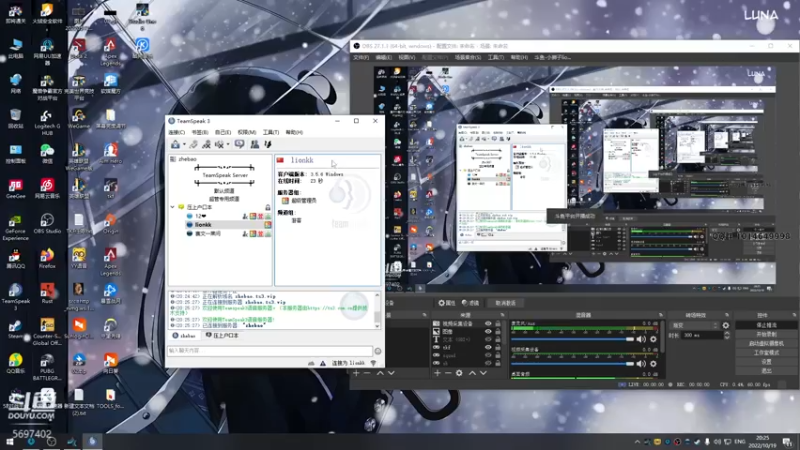Click the TeamSpeak disconnect plug icon

193,144
